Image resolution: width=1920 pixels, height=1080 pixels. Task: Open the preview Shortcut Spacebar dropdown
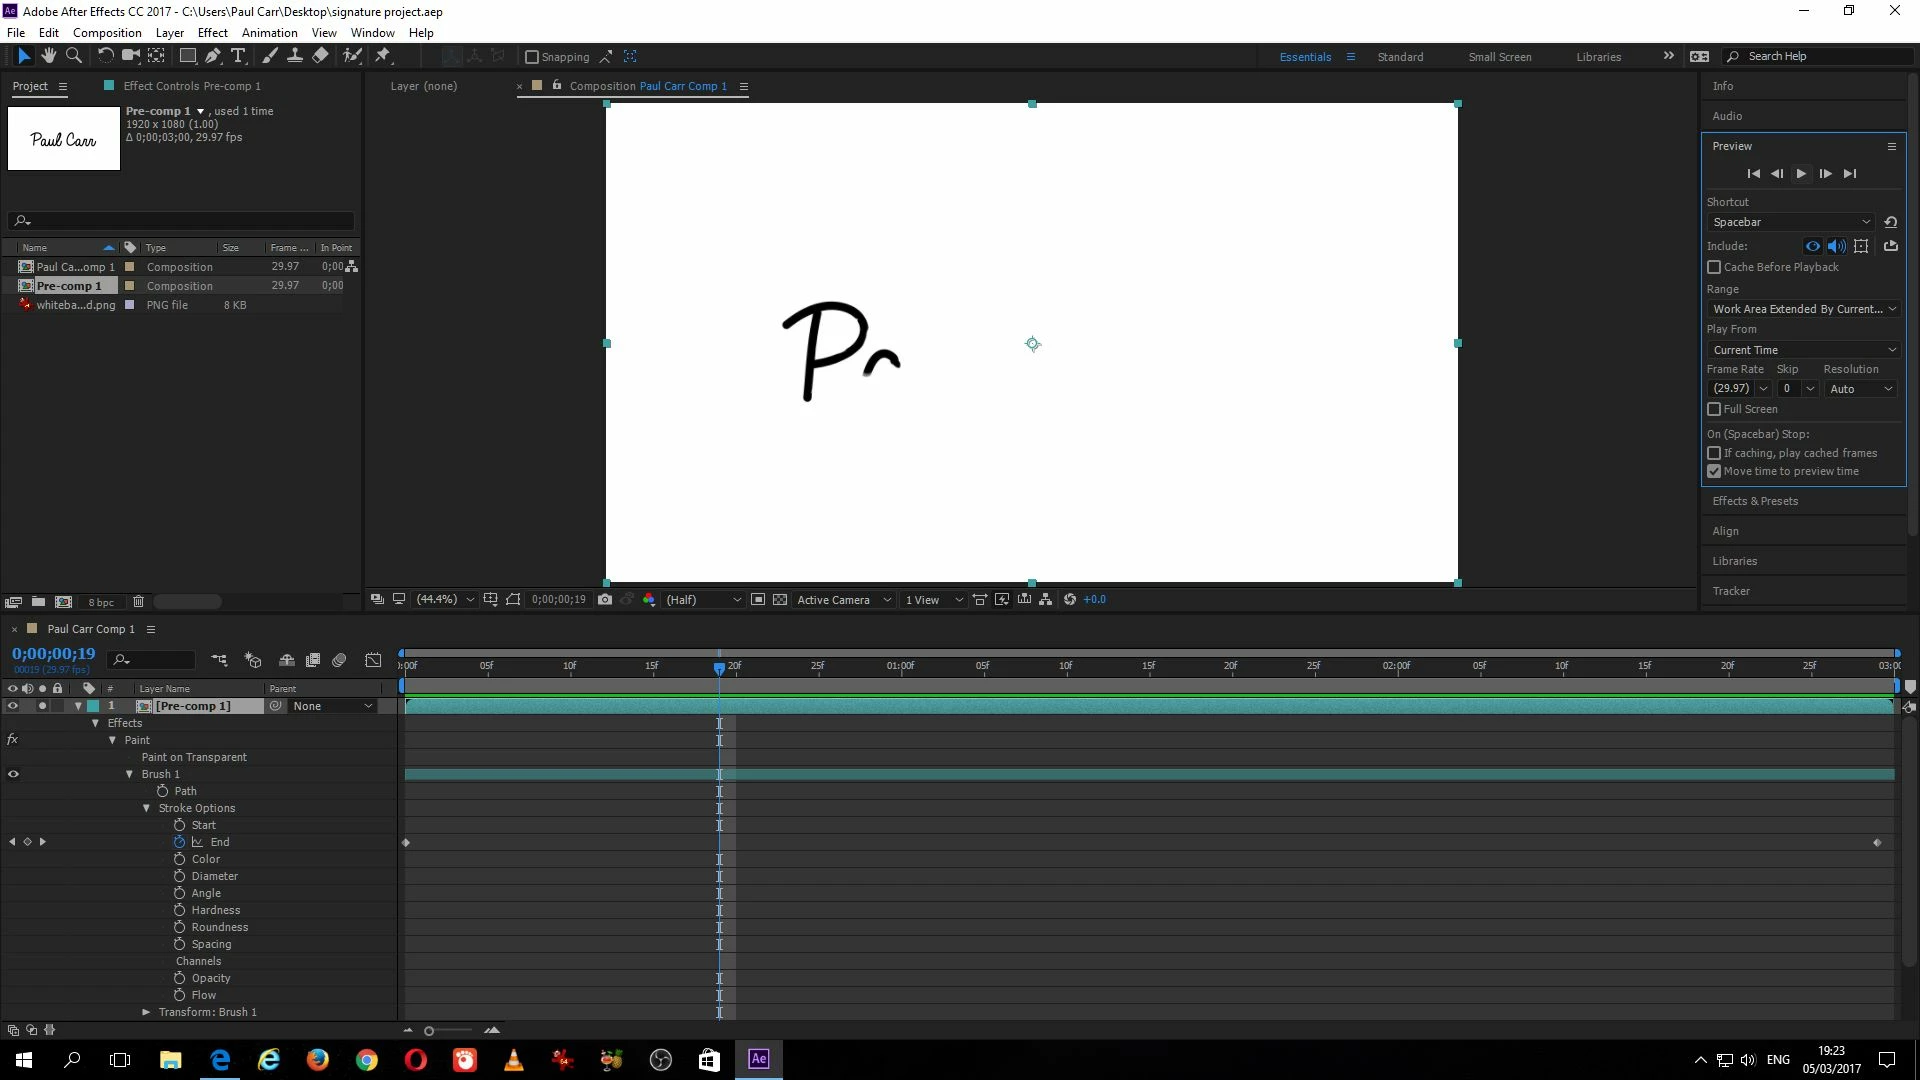click(1790, 222)
